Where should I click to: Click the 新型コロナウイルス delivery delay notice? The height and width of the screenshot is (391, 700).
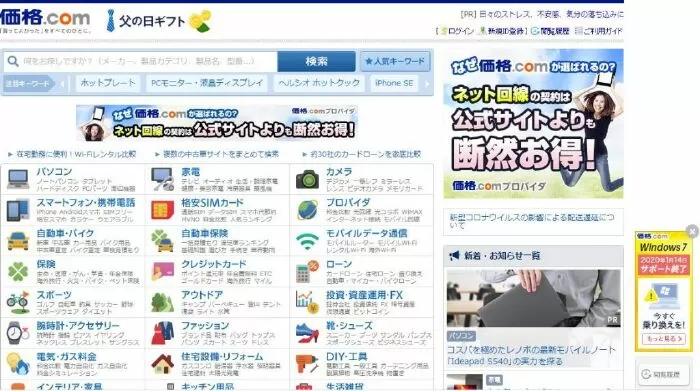[x=532, y=221]
